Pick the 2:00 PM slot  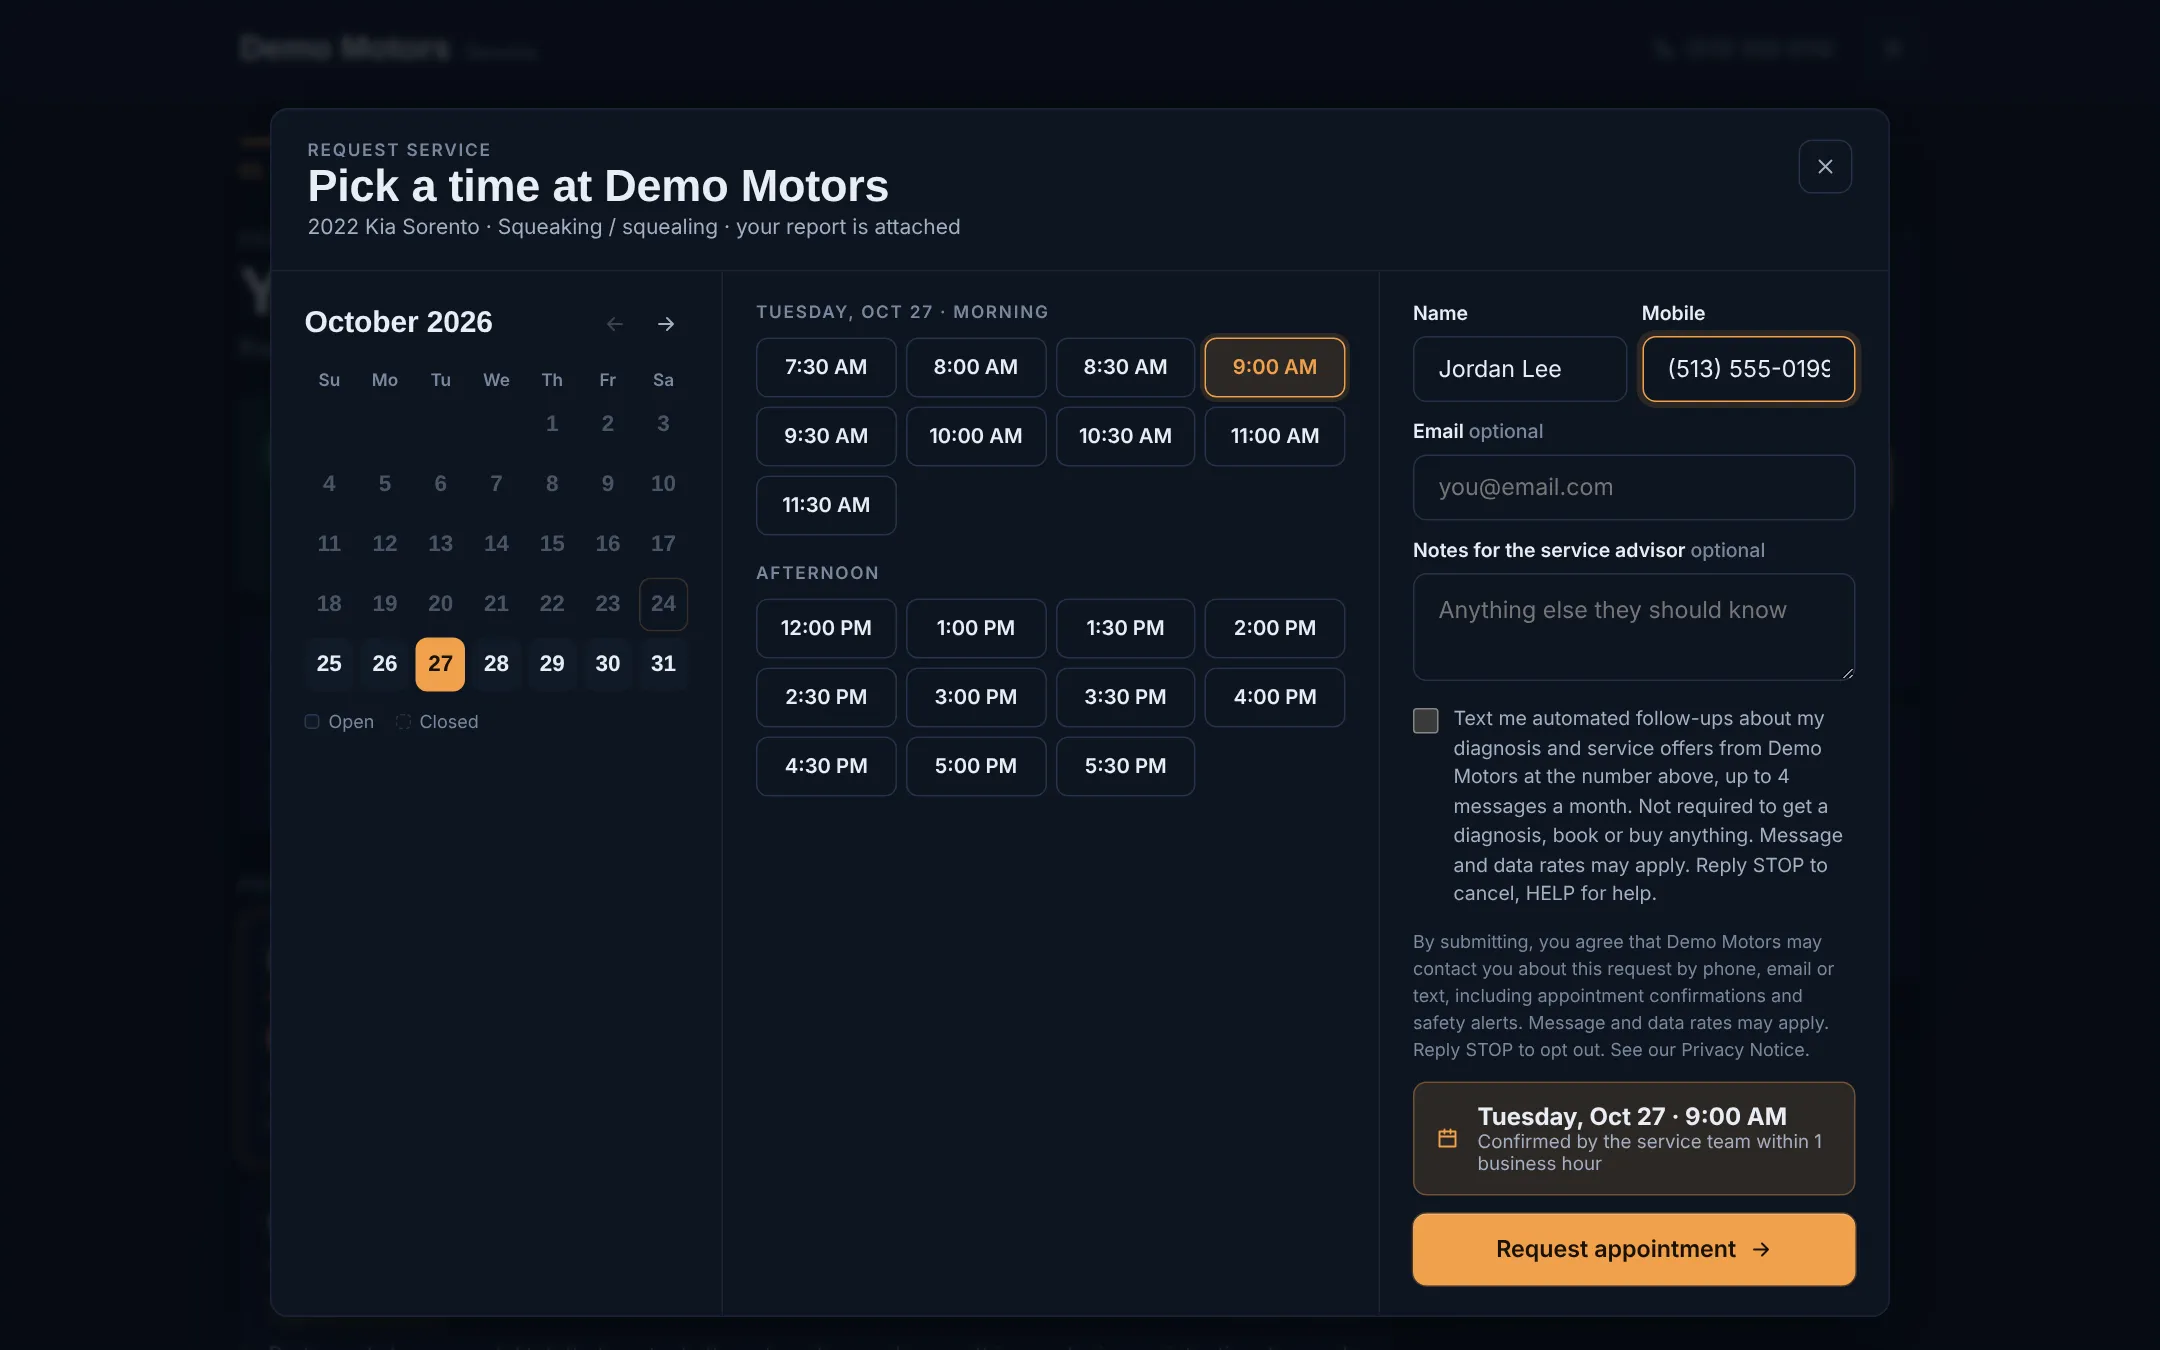[x=1275, y=628]
